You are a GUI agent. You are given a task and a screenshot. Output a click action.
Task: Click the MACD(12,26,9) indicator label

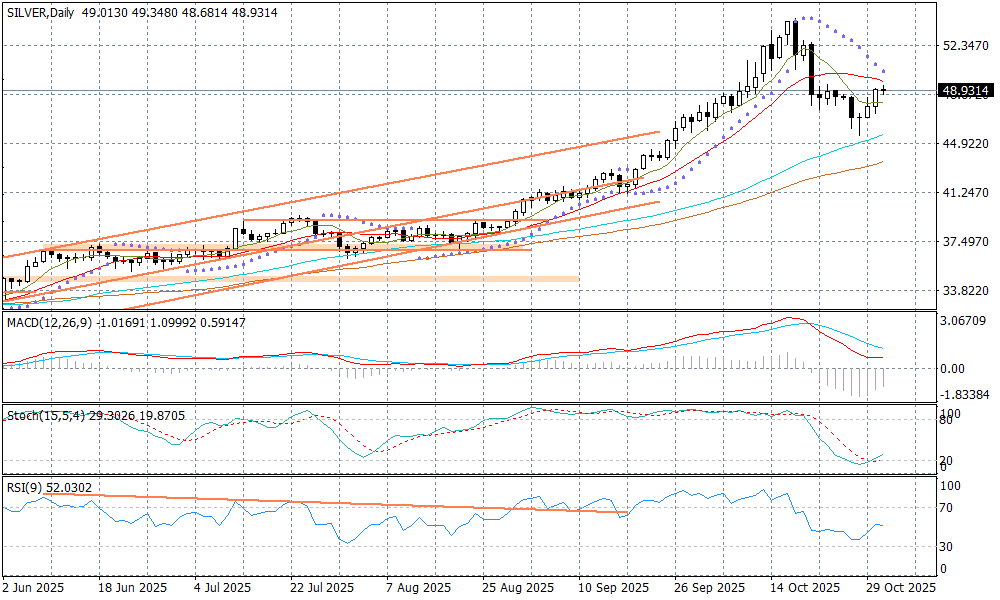tap(51, 322)
